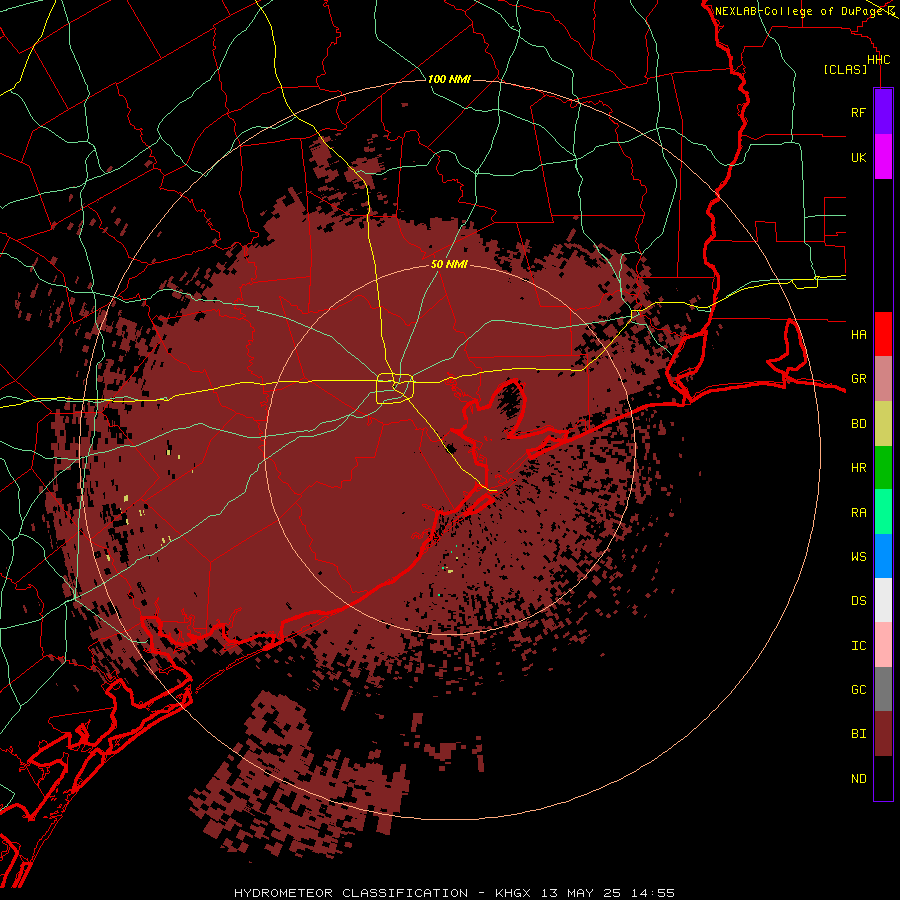Click the 'ND' legend label

click(x=858, y=778)
